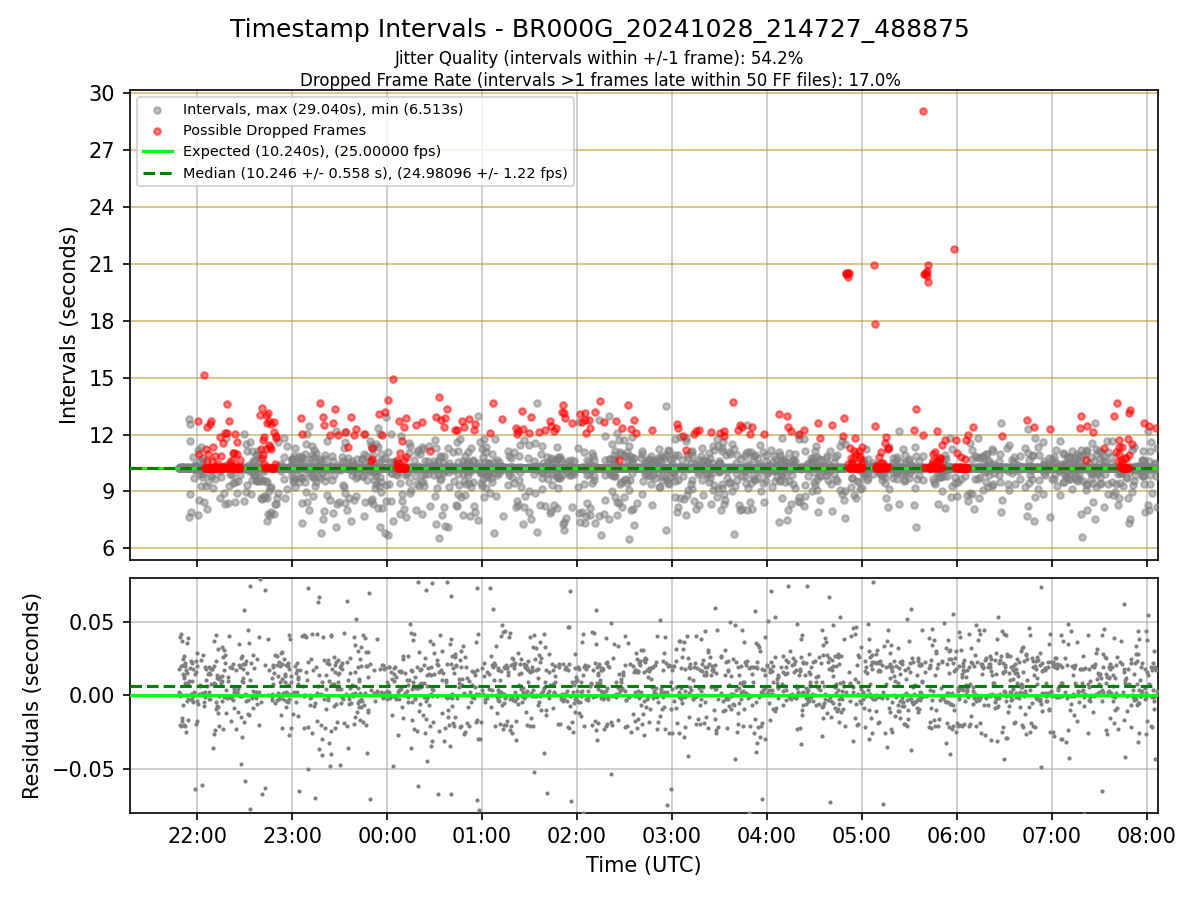1200x900 pixels.
Task: Click the 27 tick on intervals axis
Action: (x=103, y=151)
